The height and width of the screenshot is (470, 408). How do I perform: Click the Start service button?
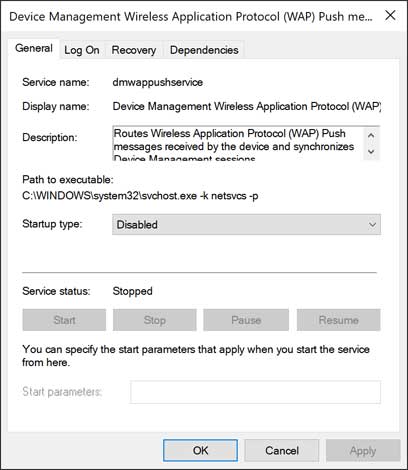[x=64, y=320]
